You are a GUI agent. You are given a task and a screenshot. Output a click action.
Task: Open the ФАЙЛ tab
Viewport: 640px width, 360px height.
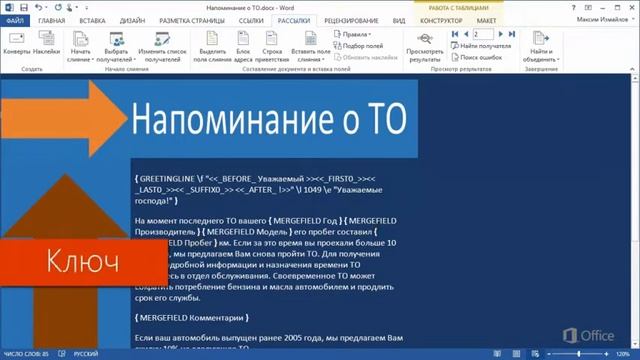click(x=15, y=20)
